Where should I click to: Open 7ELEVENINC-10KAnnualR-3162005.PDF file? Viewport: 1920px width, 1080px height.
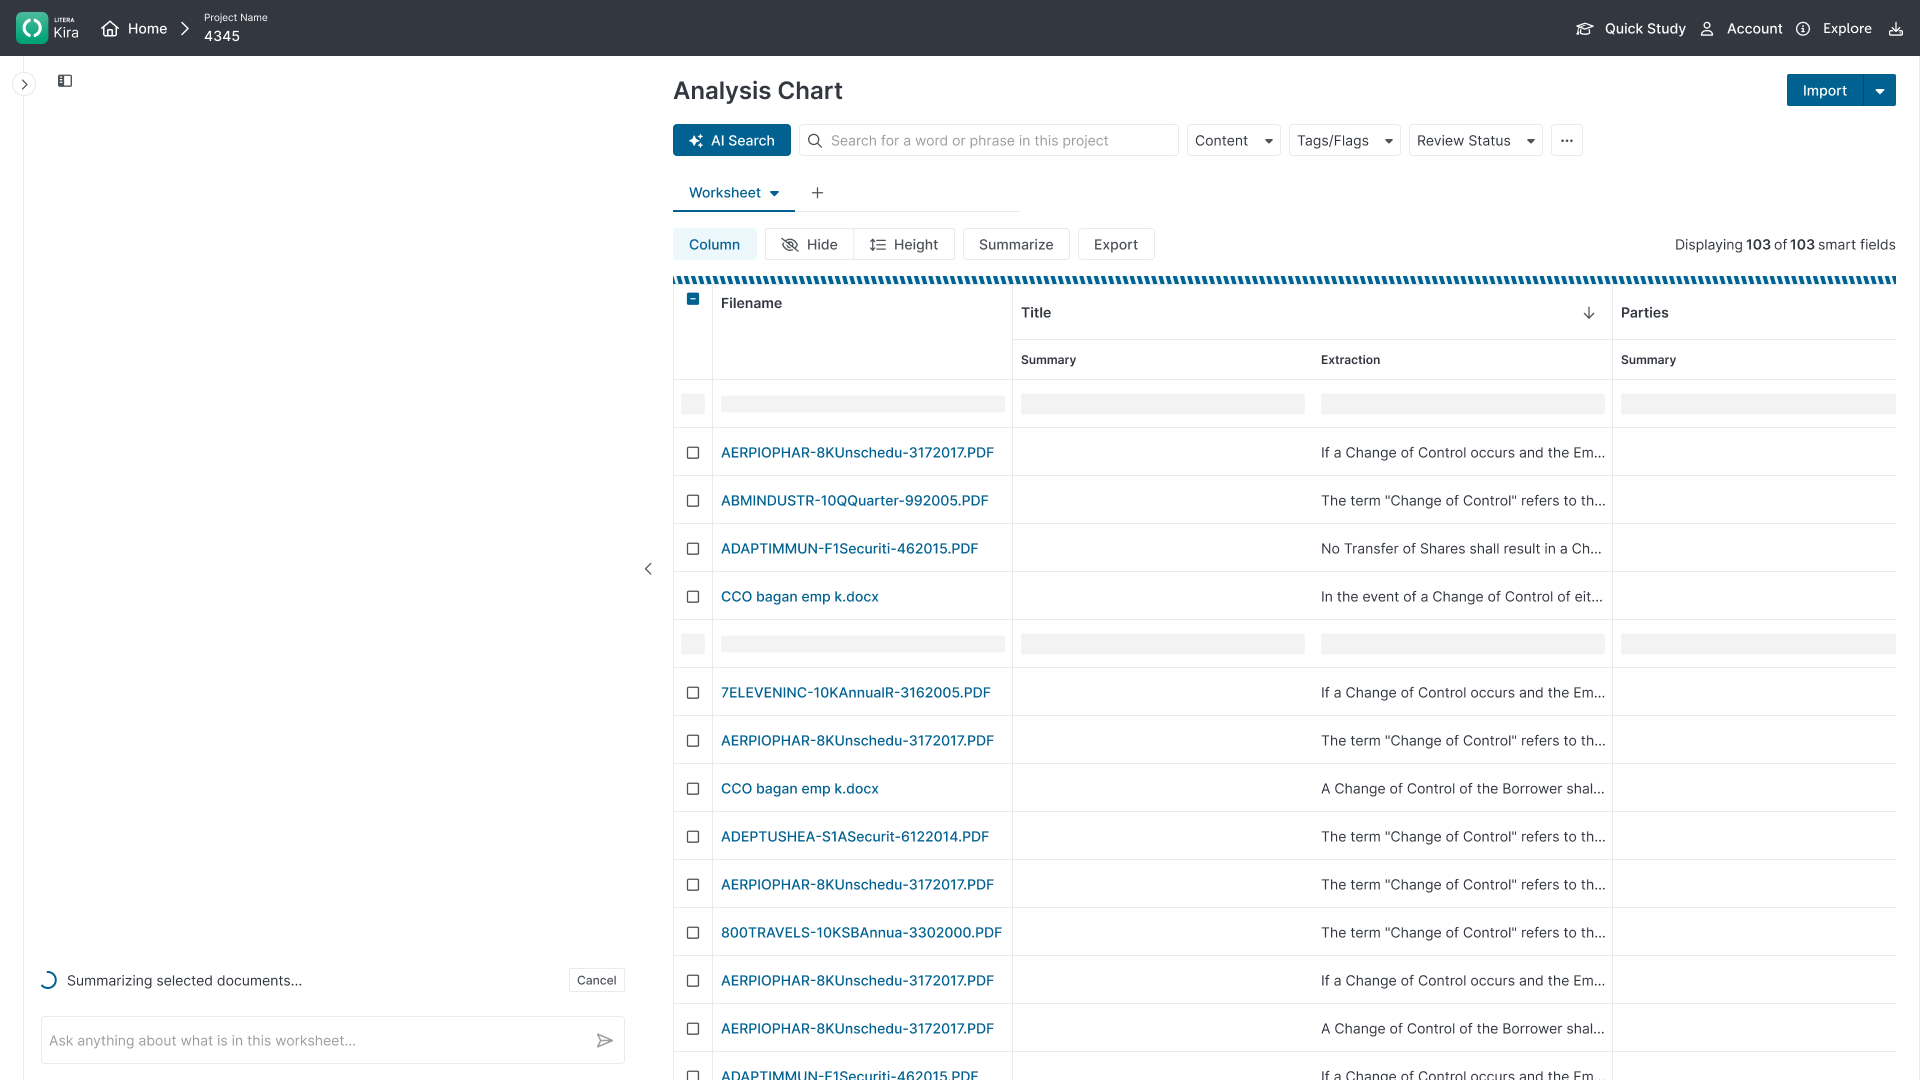(x=855, y=693)
